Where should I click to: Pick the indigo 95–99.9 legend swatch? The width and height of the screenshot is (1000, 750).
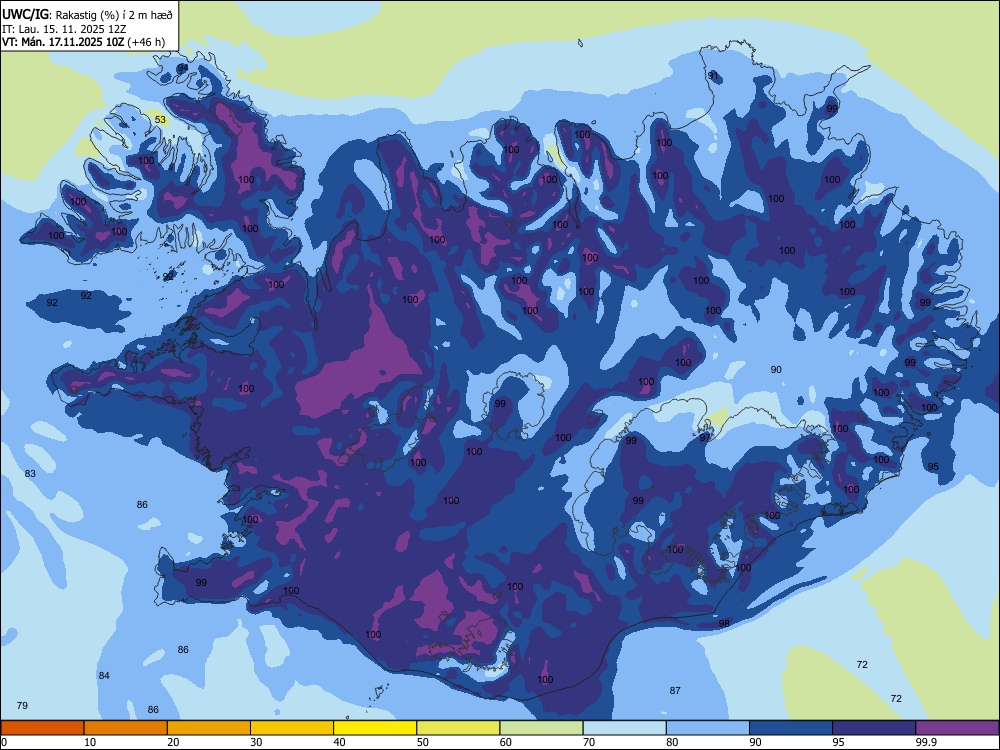pyautogui.click(x=874, y=728)
